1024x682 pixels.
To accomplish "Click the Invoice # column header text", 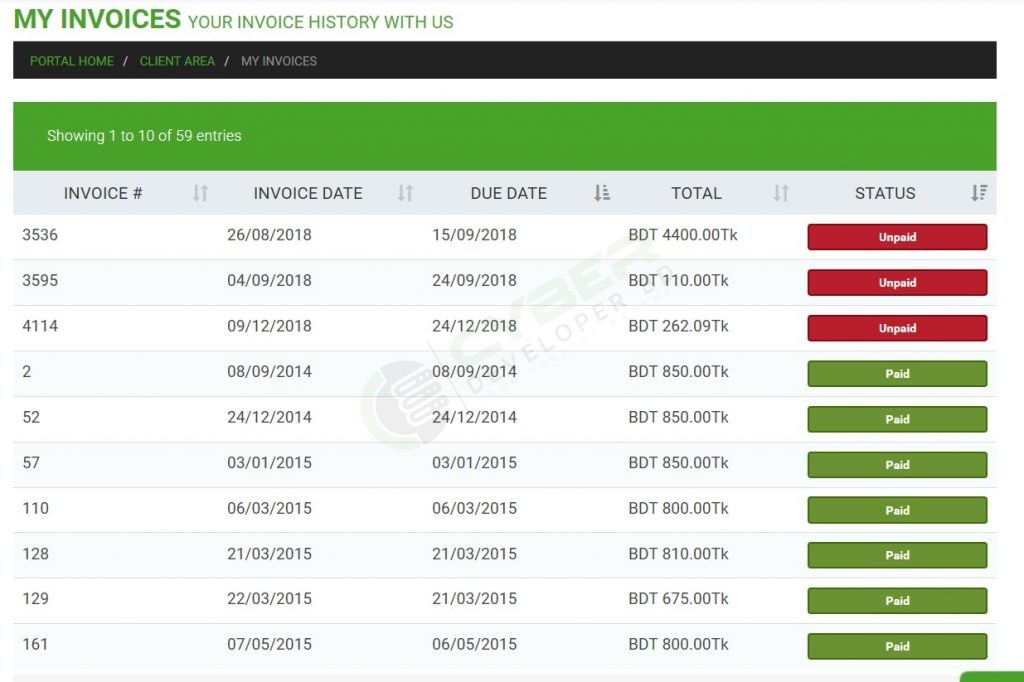I will (x=103, y=193).
